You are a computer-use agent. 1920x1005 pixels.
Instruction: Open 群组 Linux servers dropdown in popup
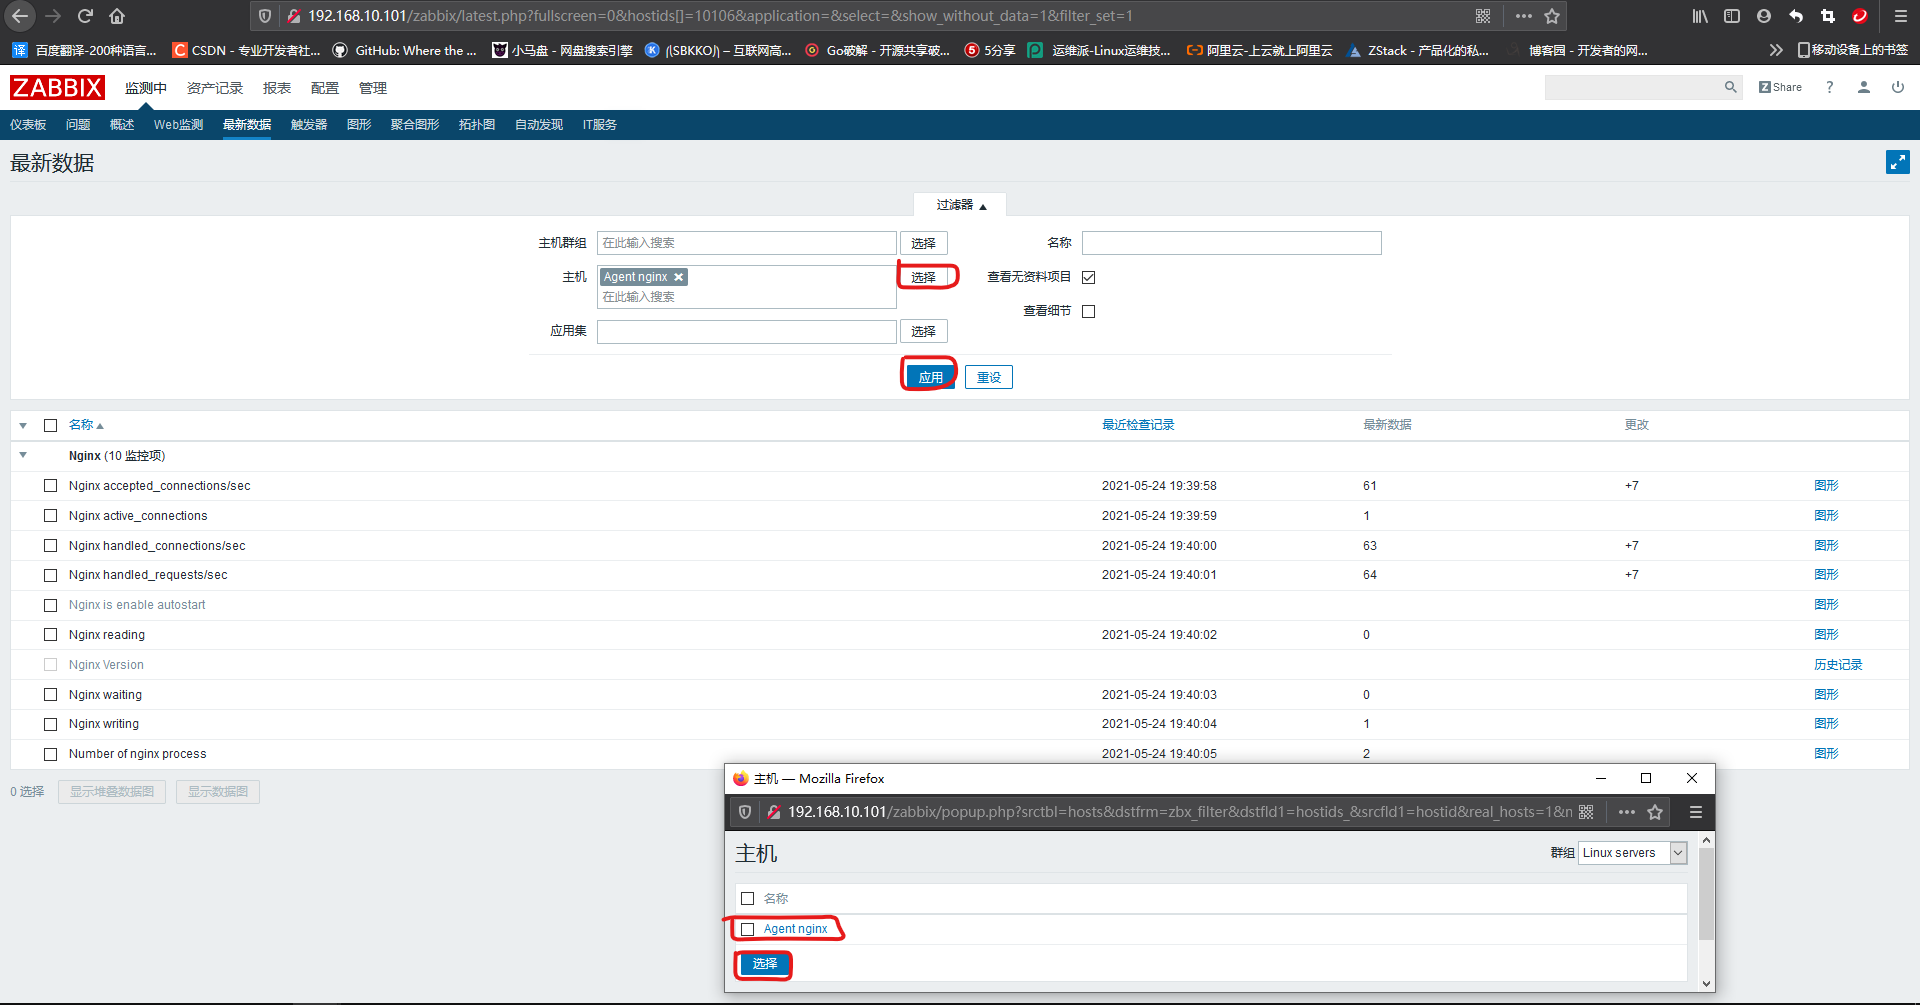coord(1632,853)
